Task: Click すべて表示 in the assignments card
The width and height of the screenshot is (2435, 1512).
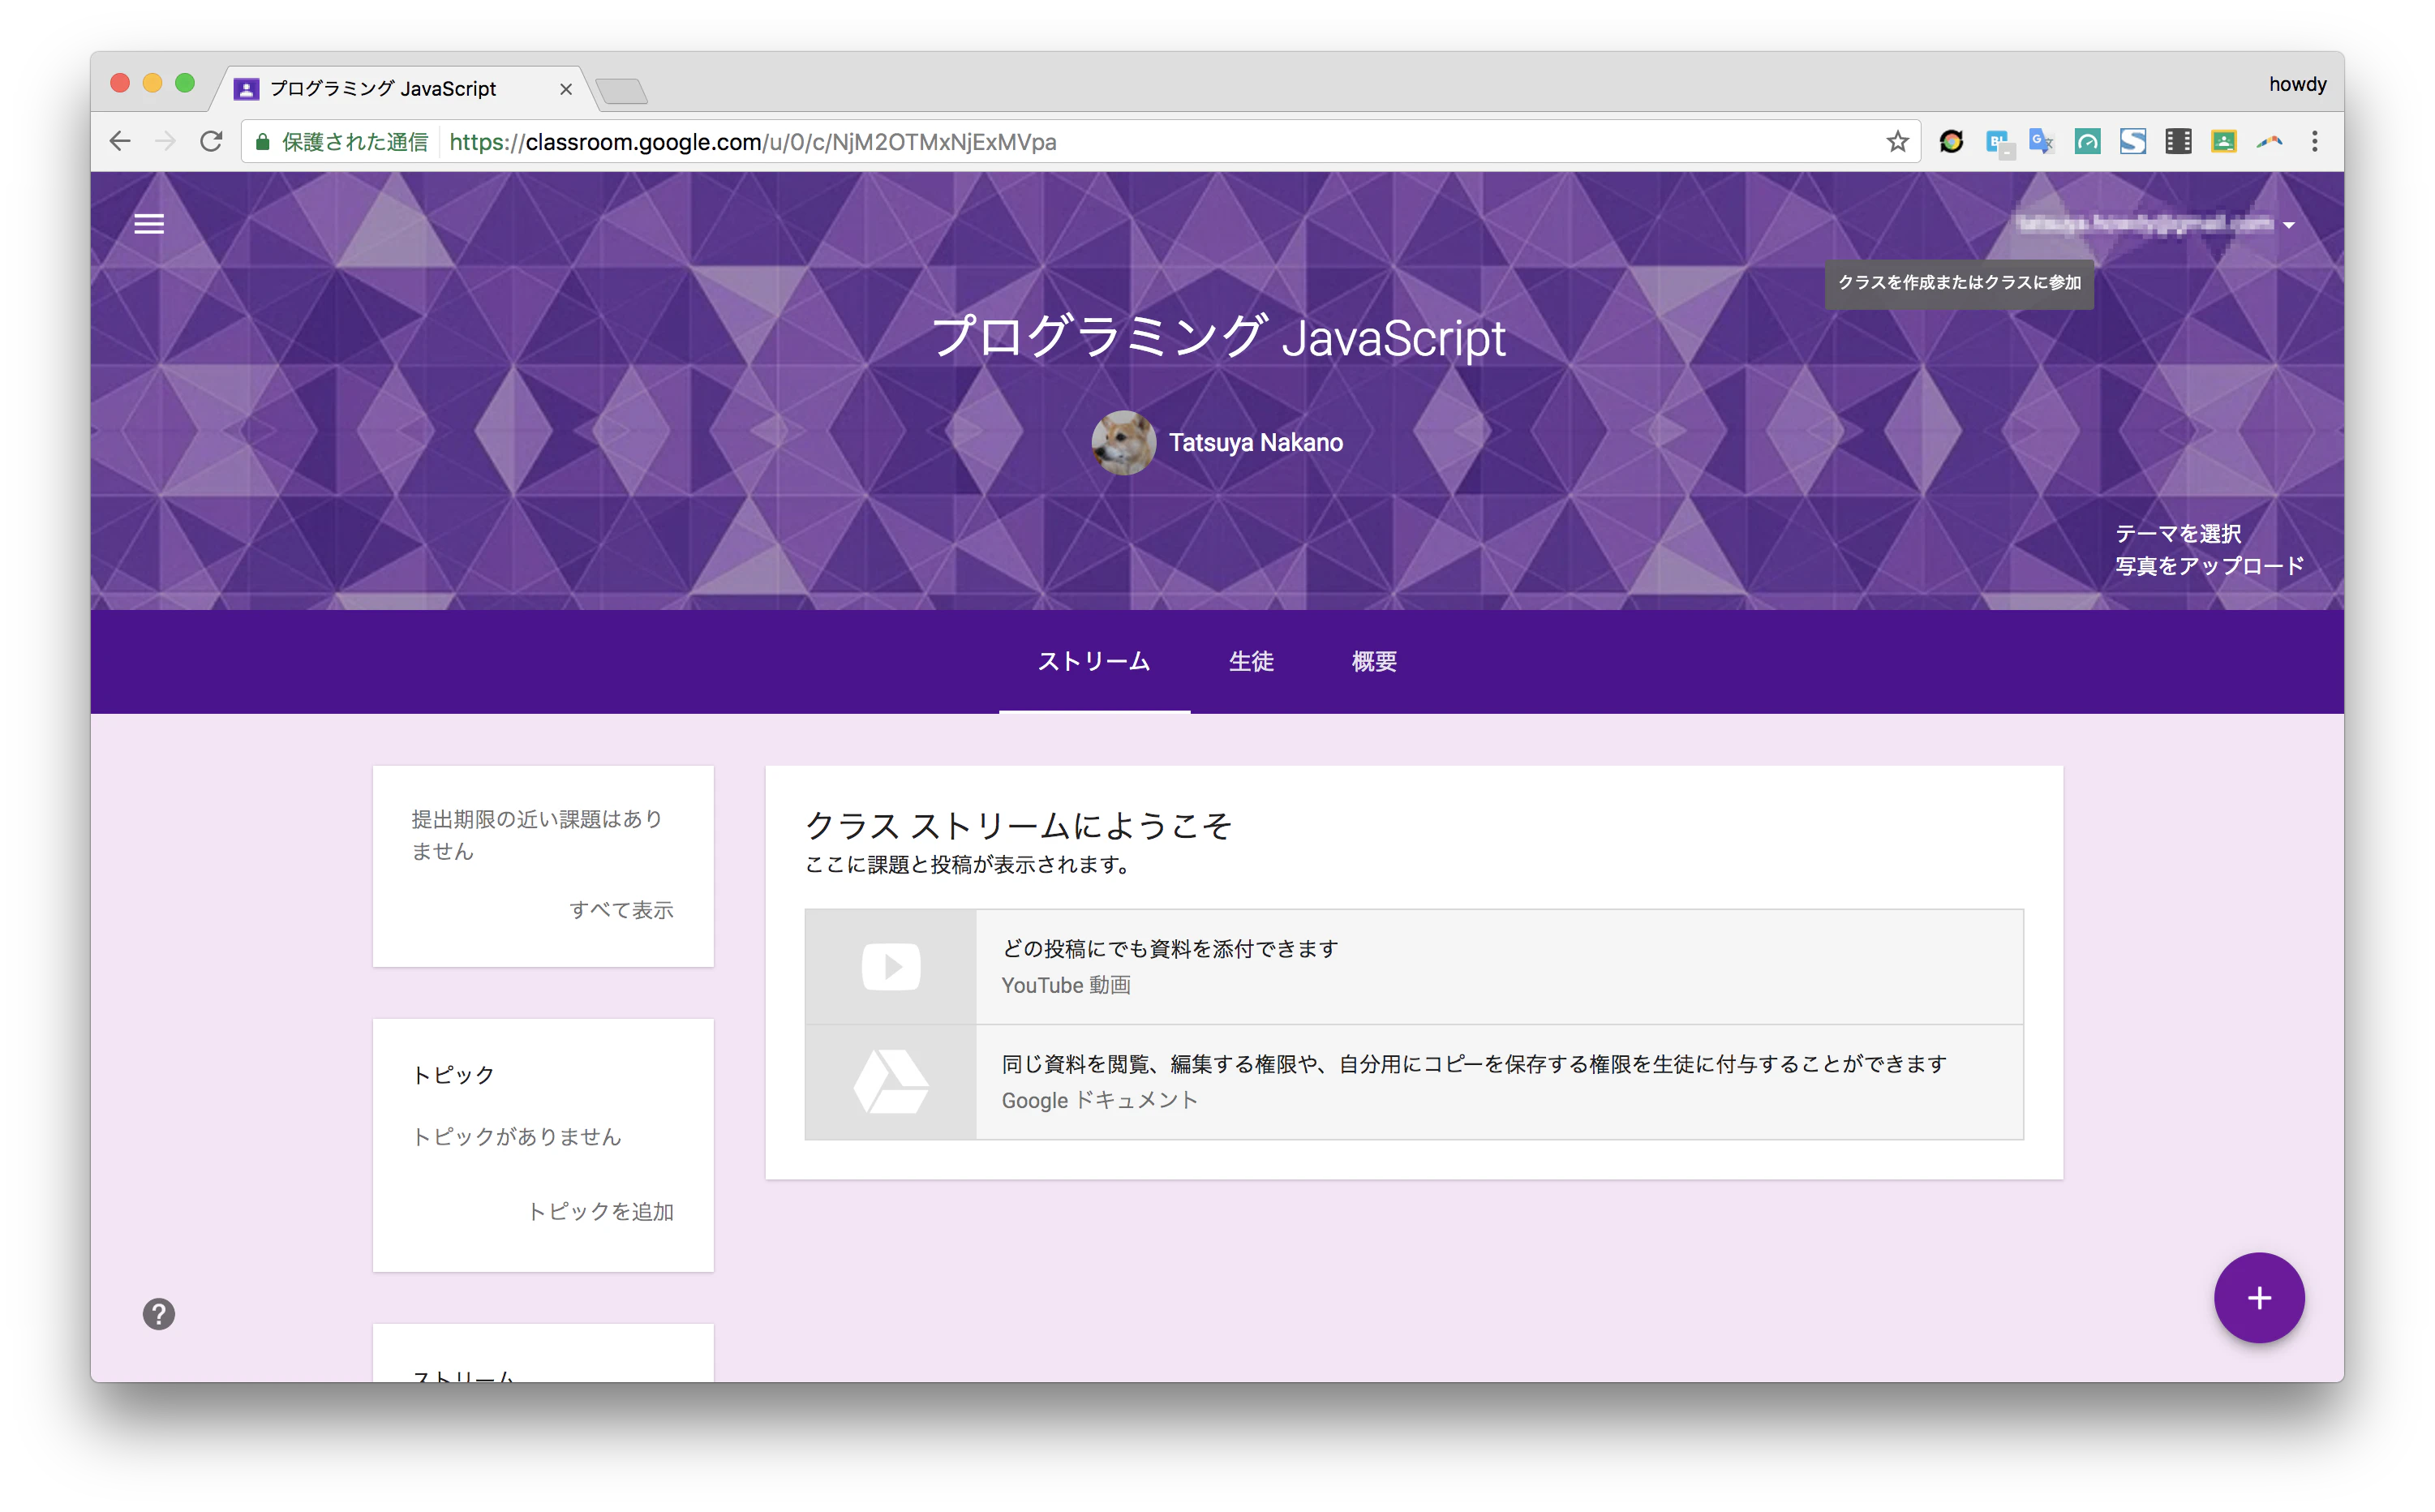Action: [621, 909]
